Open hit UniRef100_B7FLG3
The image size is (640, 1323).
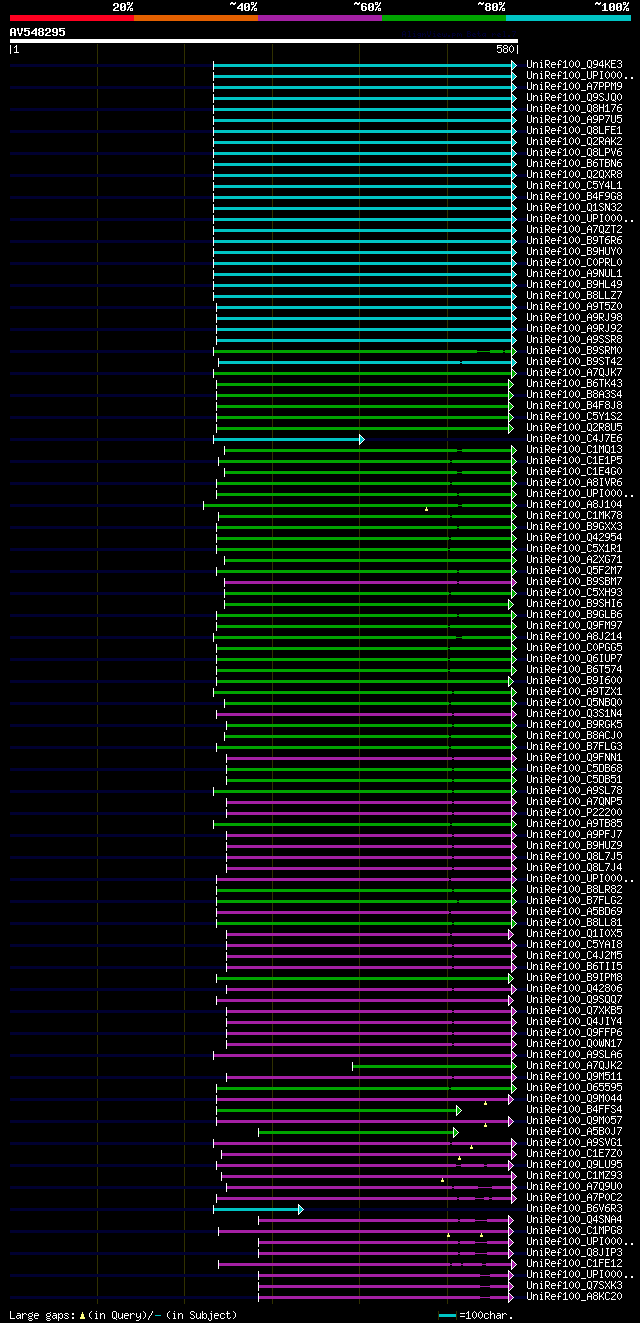574,747
